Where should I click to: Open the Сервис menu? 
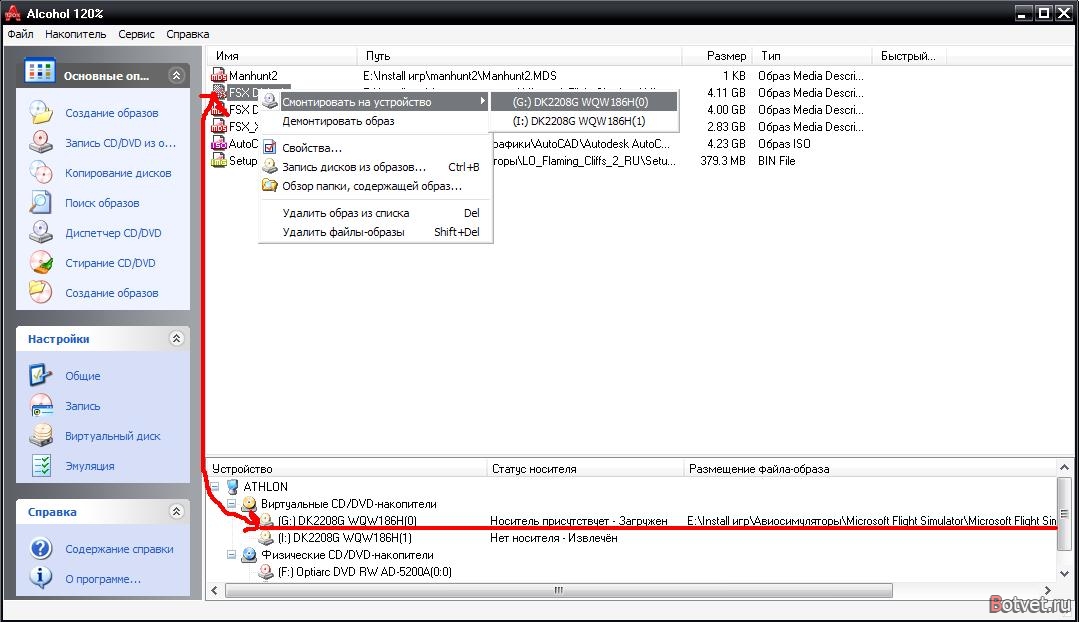136,34
